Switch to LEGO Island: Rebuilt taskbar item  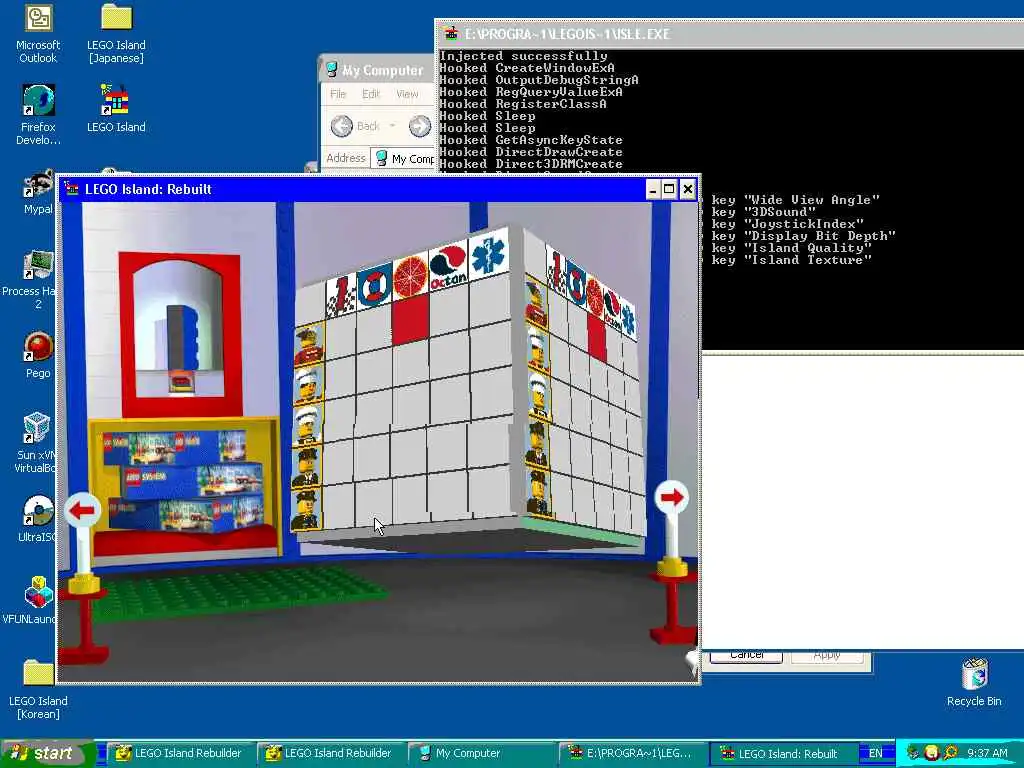[782, 753]
